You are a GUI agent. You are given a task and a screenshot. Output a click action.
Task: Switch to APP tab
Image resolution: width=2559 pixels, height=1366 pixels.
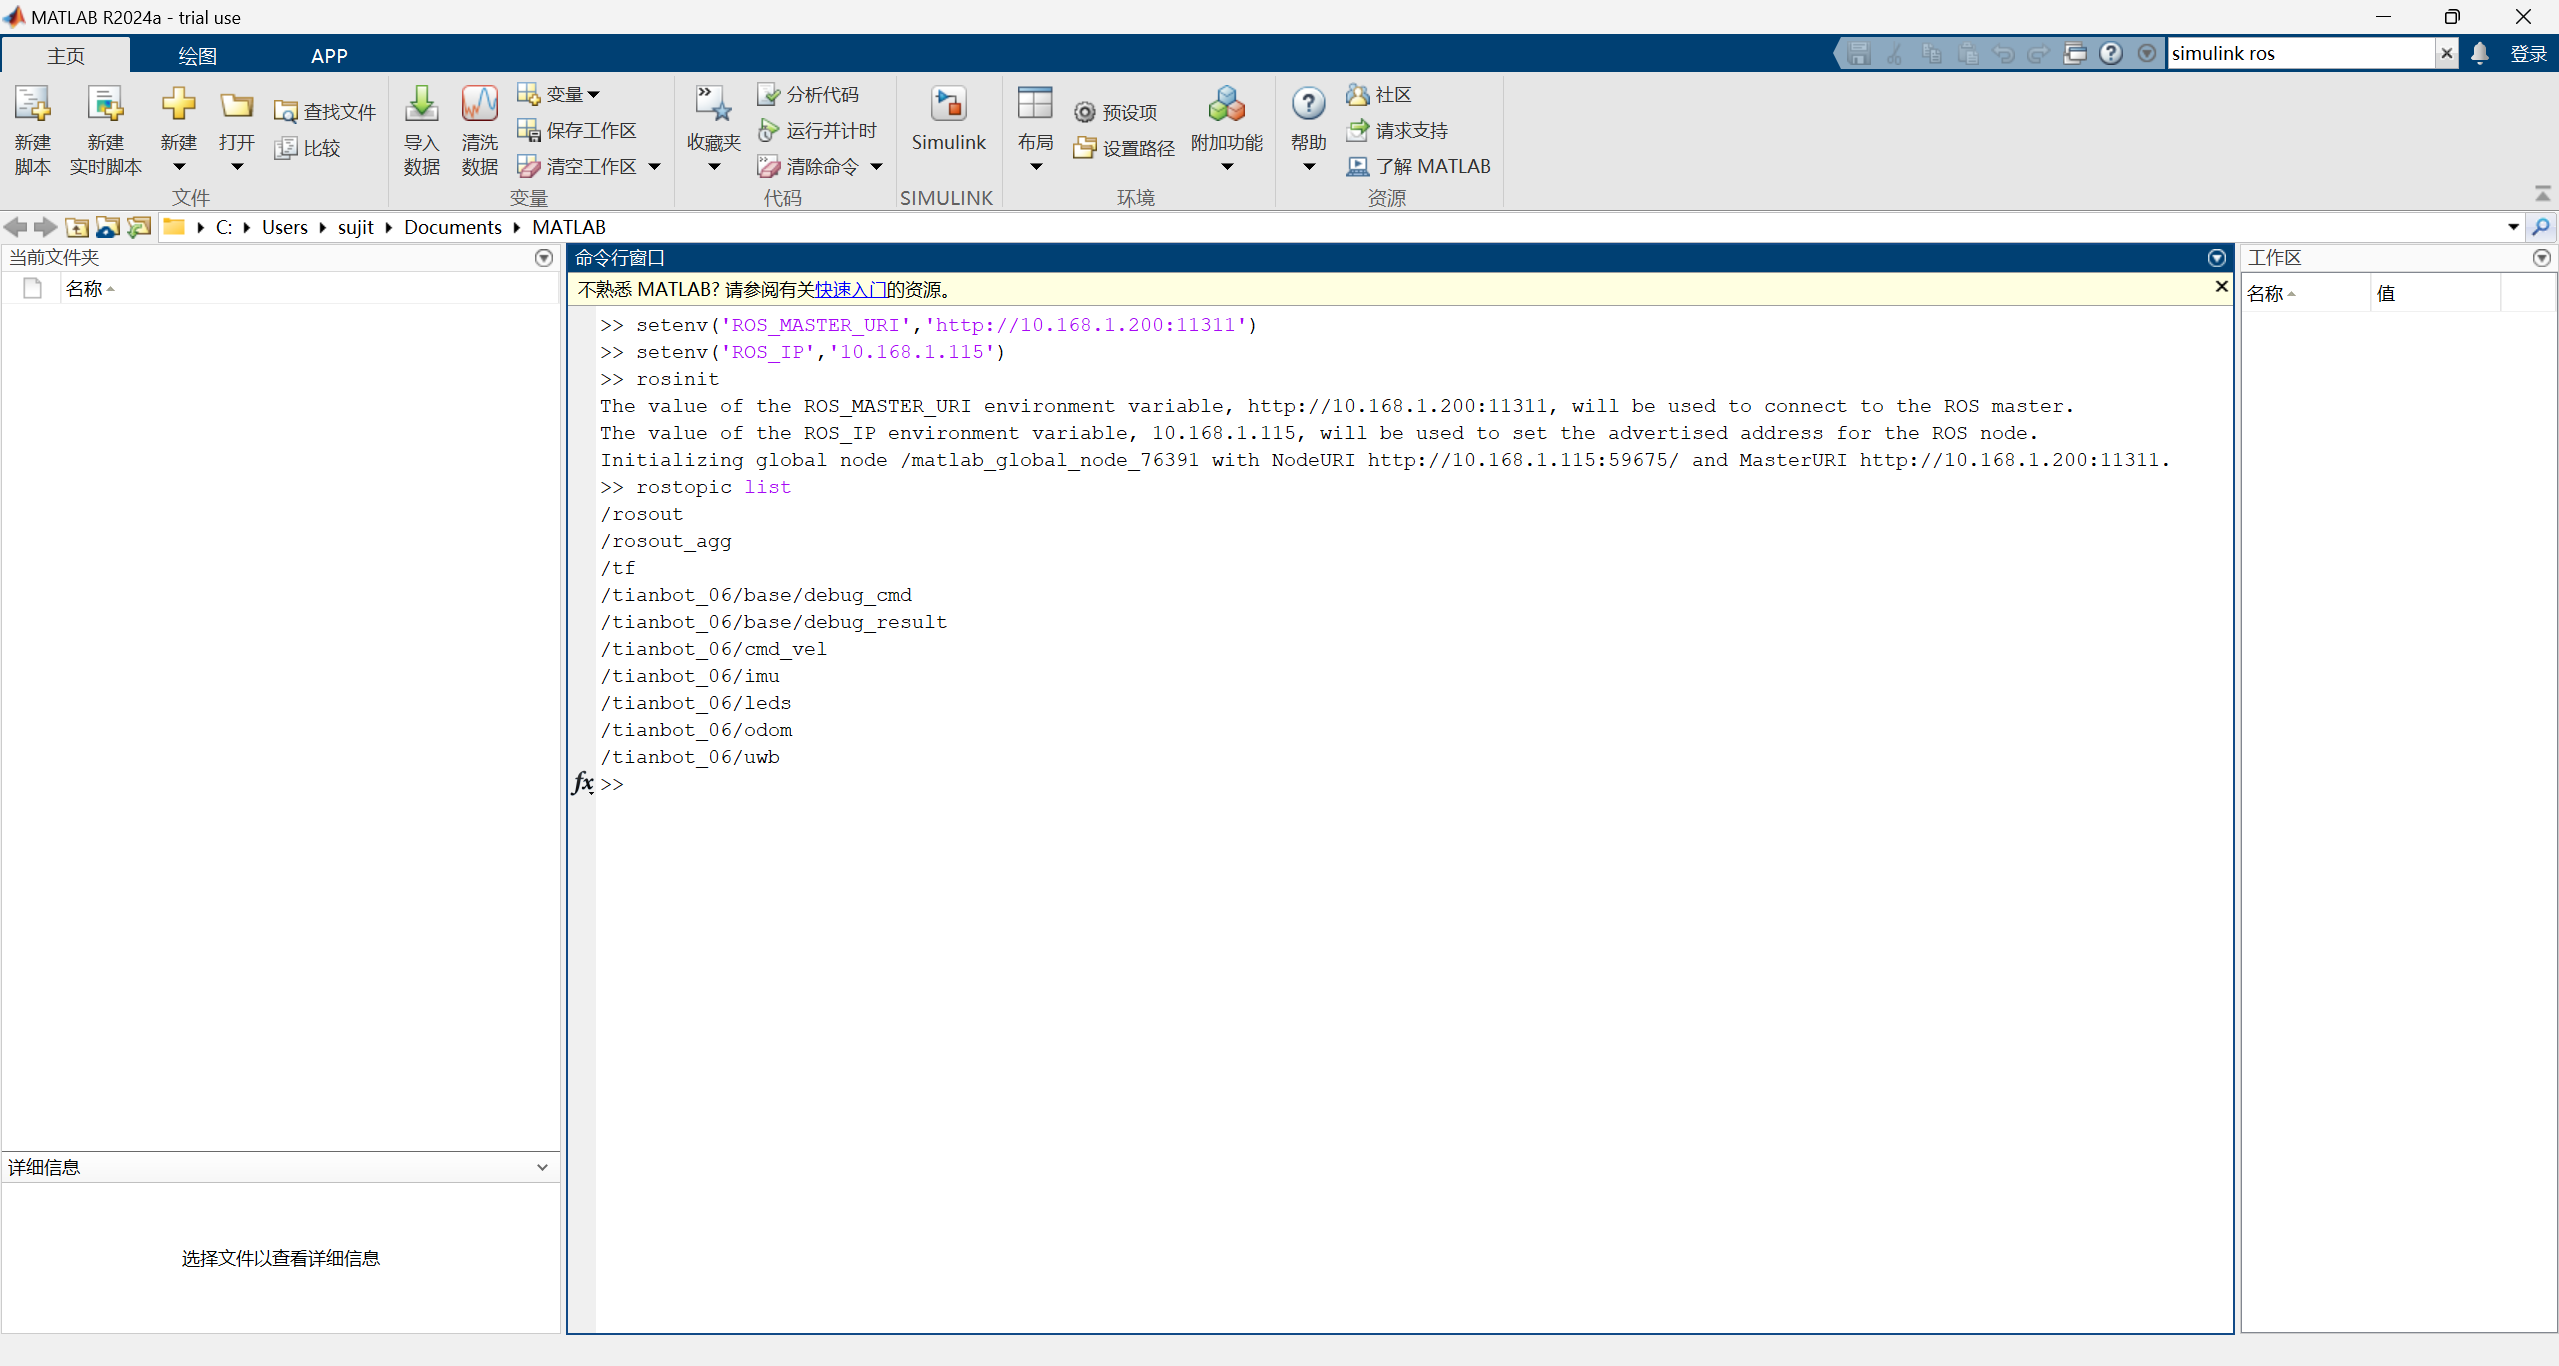(x=329, y=56)
